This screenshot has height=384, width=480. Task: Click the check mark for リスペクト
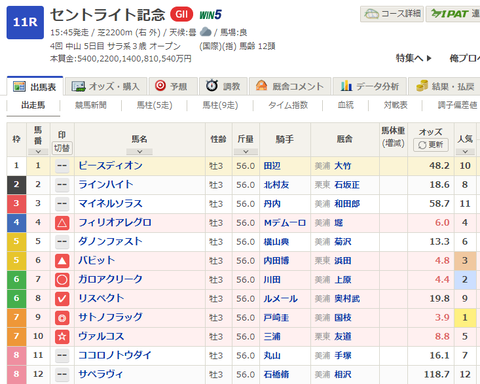(62, 299)
